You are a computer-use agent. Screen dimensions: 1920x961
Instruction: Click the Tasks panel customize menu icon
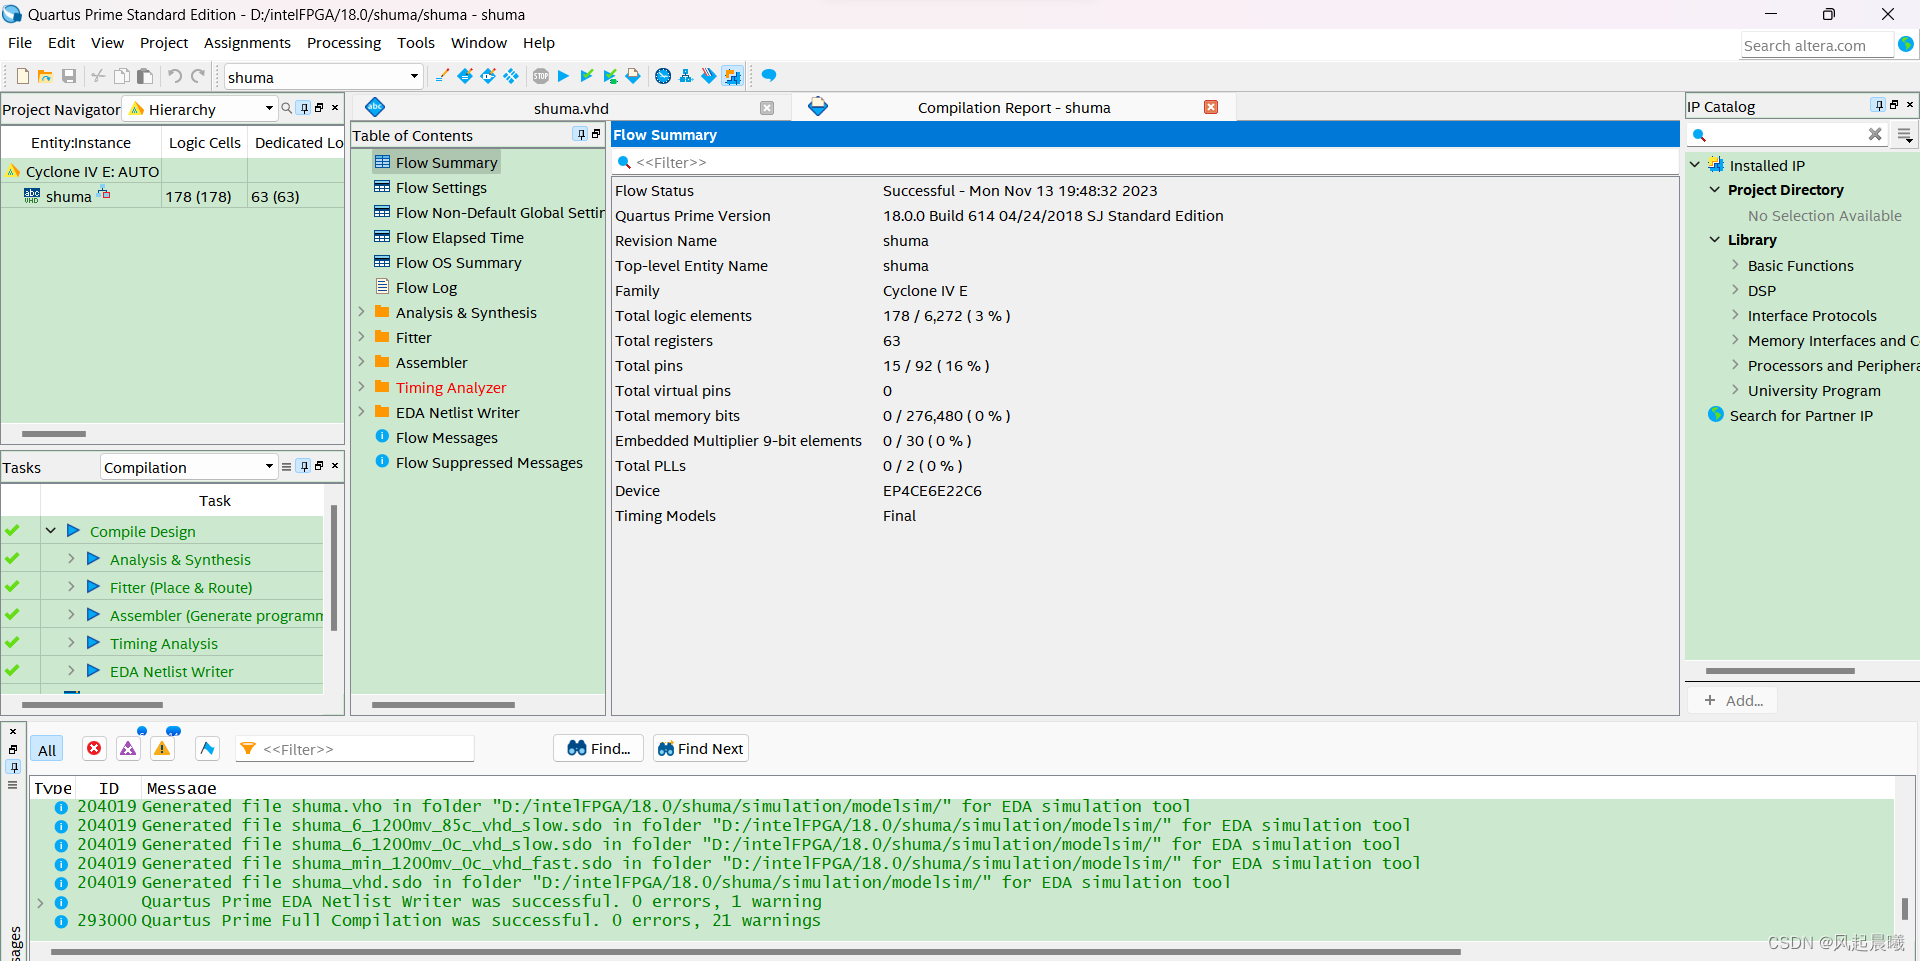(x=287, y=466)
